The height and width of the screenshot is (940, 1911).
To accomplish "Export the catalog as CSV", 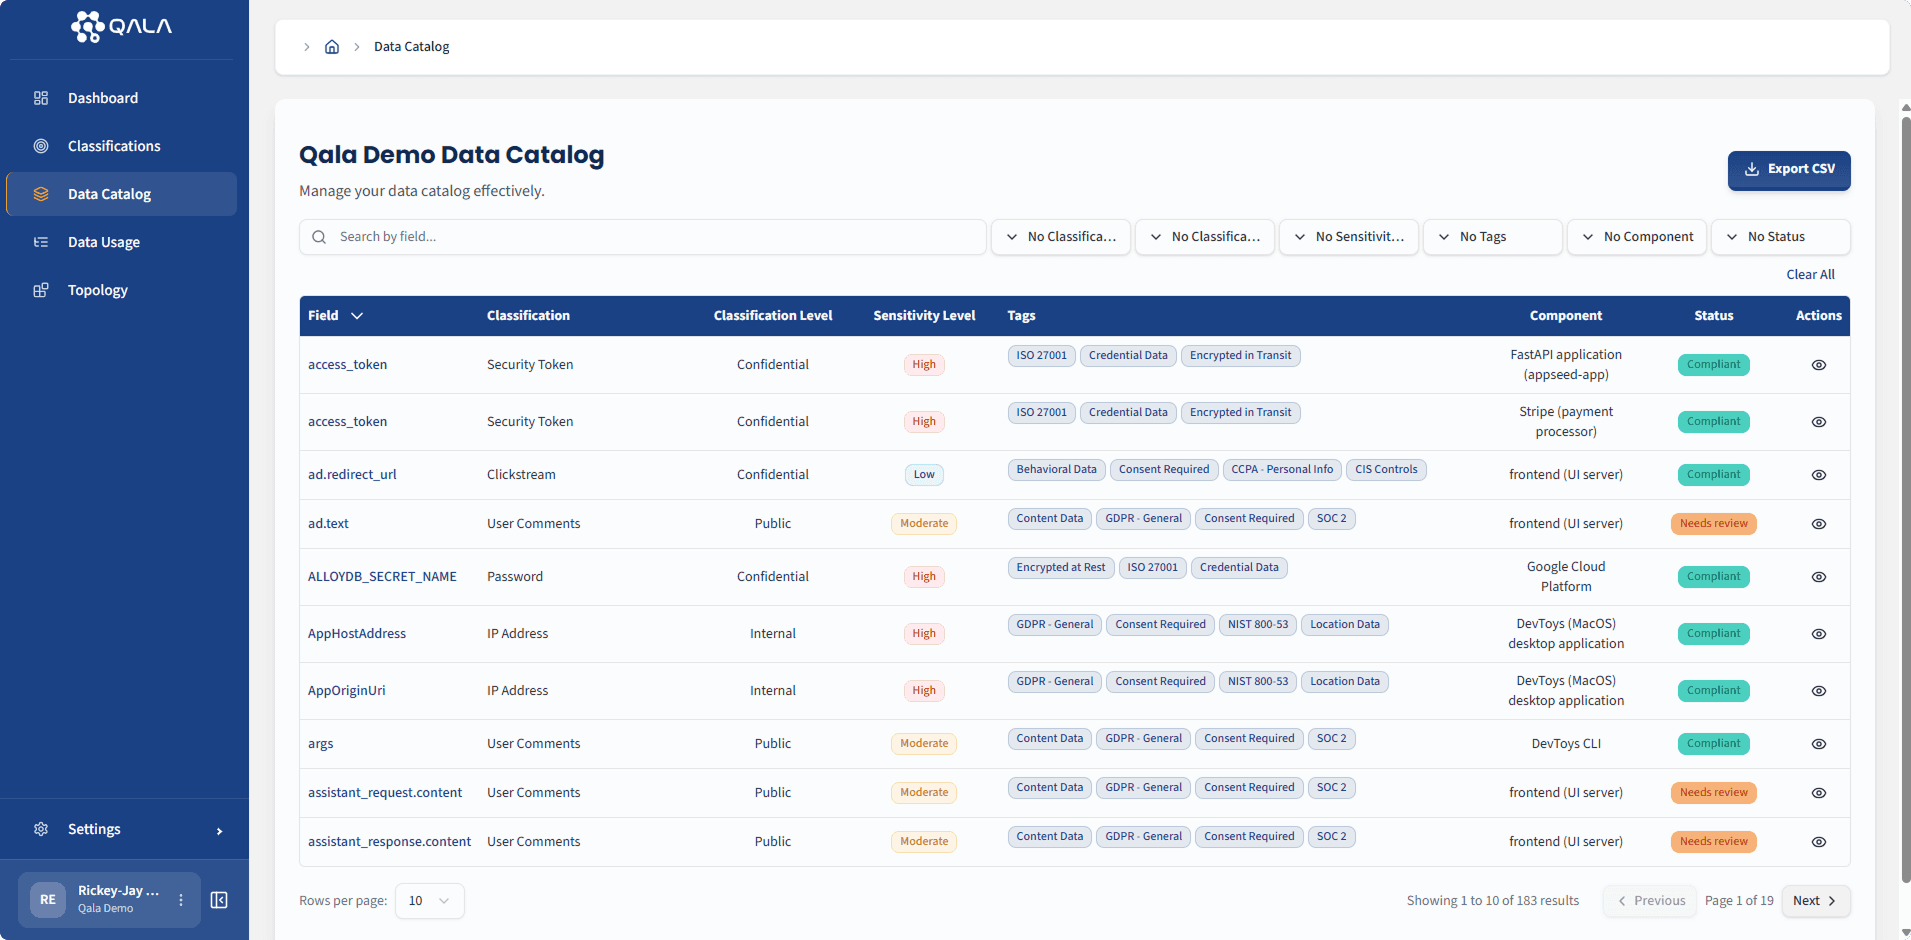I will (1788, 169).
